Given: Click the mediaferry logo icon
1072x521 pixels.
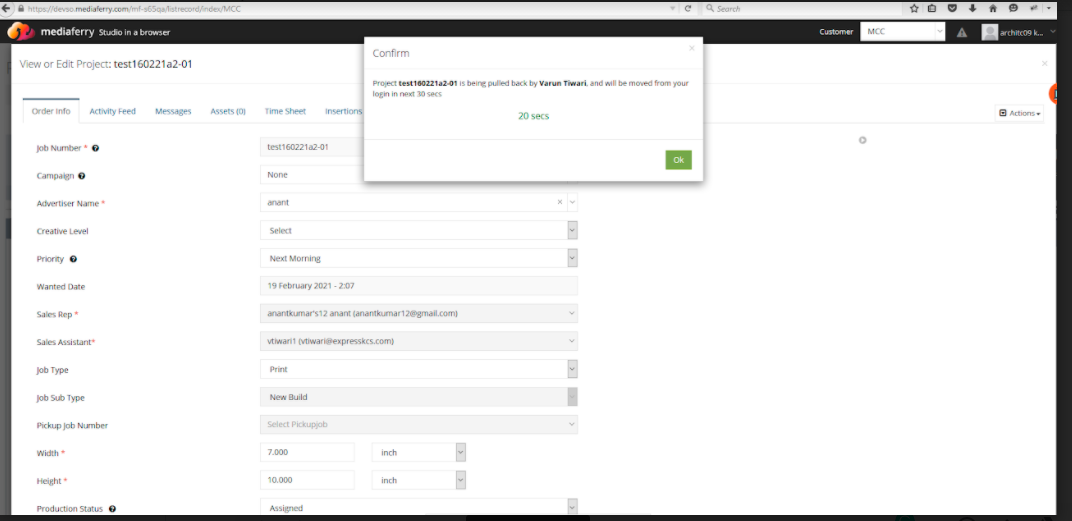Looking at the screenshot, I should point(21,32).
